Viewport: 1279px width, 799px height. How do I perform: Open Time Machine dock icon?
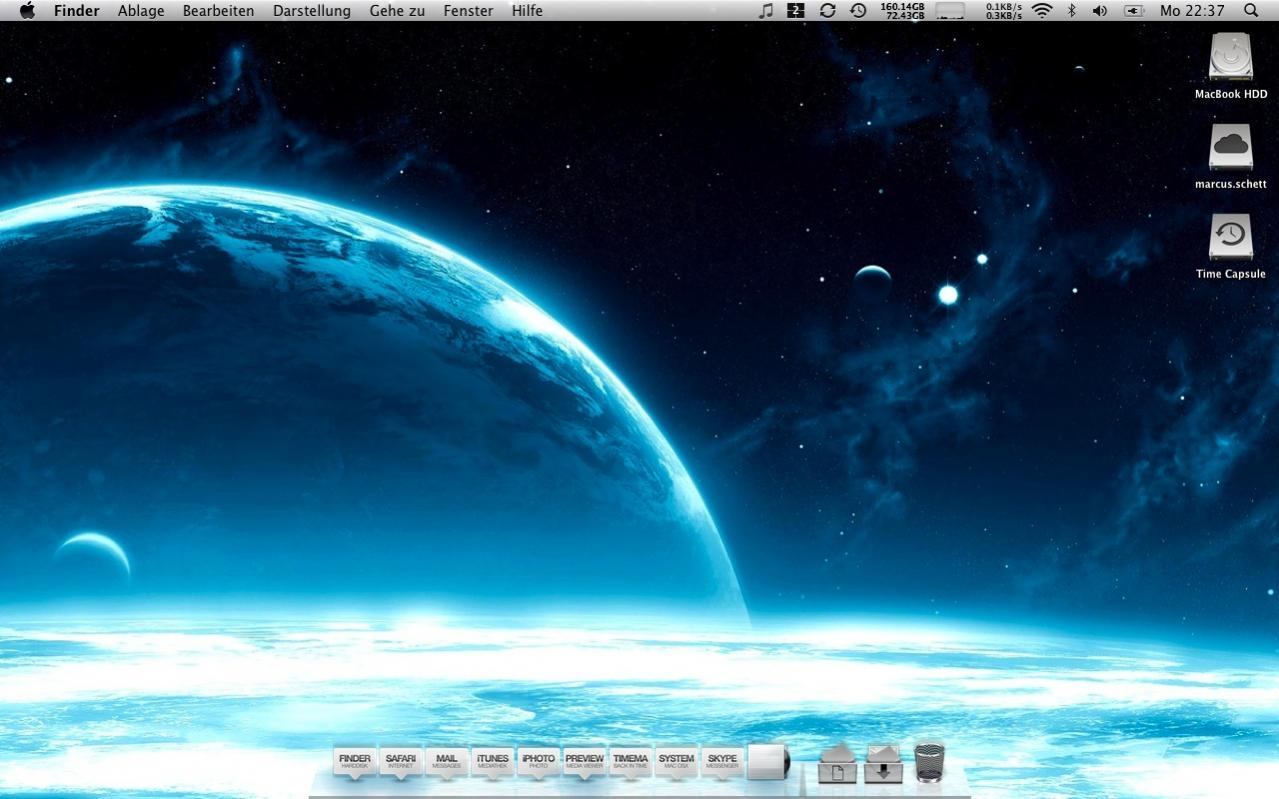pyautogui.click(x=631, y=762)
